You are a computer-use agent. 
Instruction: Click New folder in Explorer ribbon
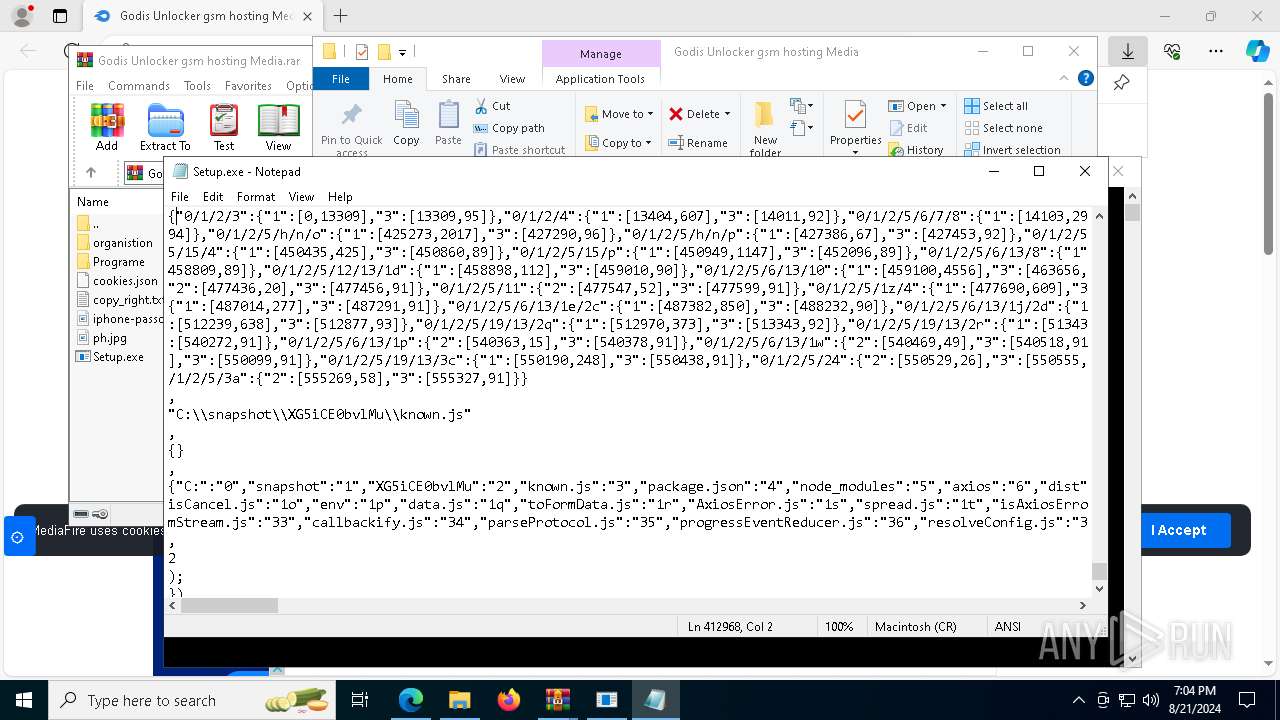tap(765, 129)
